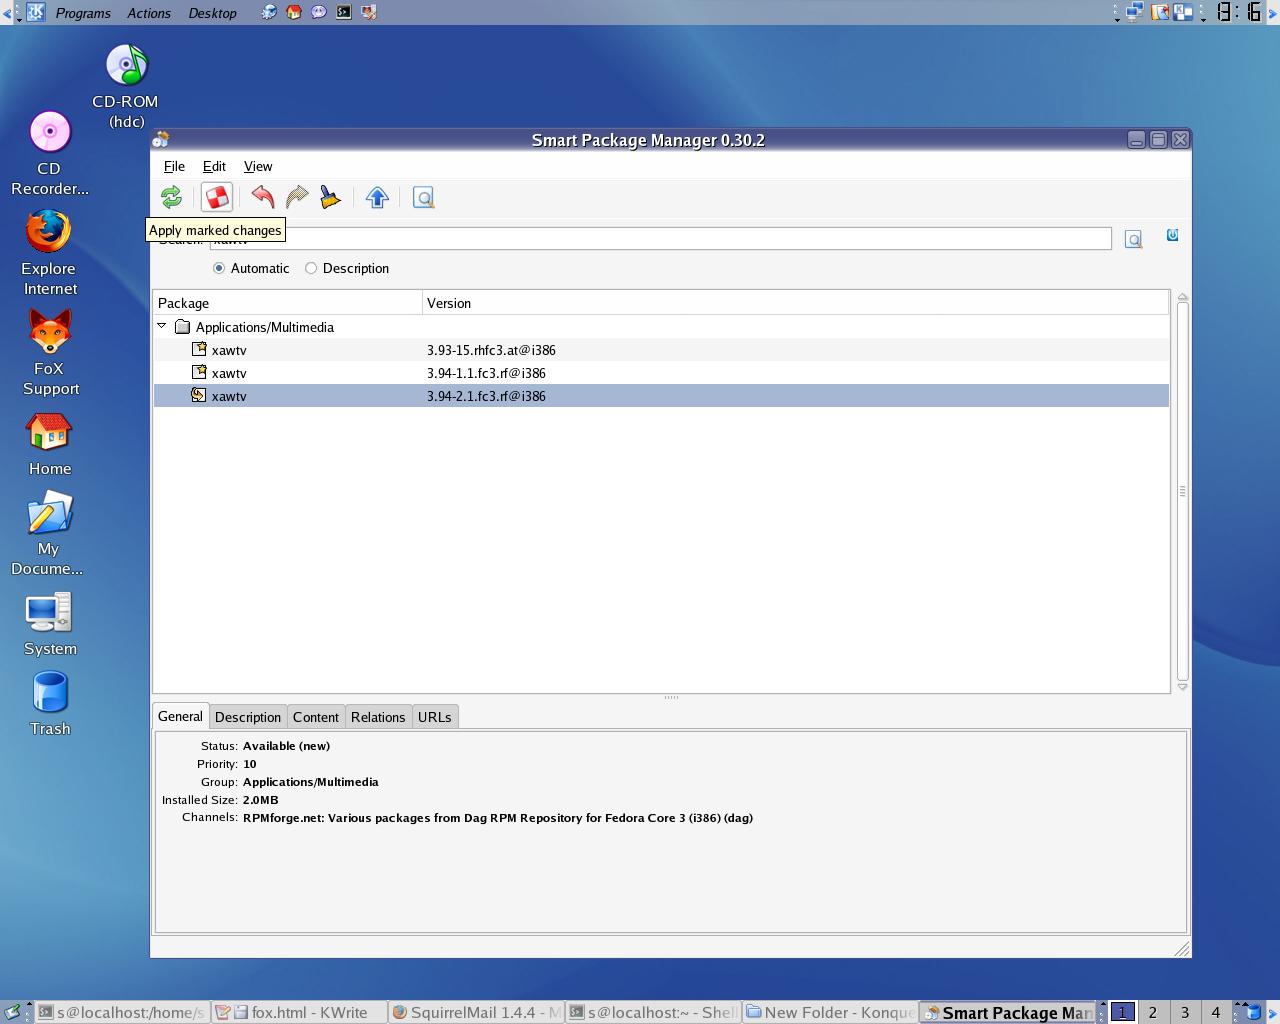Viewport: 1280px width, 1024px height.
Task: Click in the Search text field
Action: (x=660, y=239)
